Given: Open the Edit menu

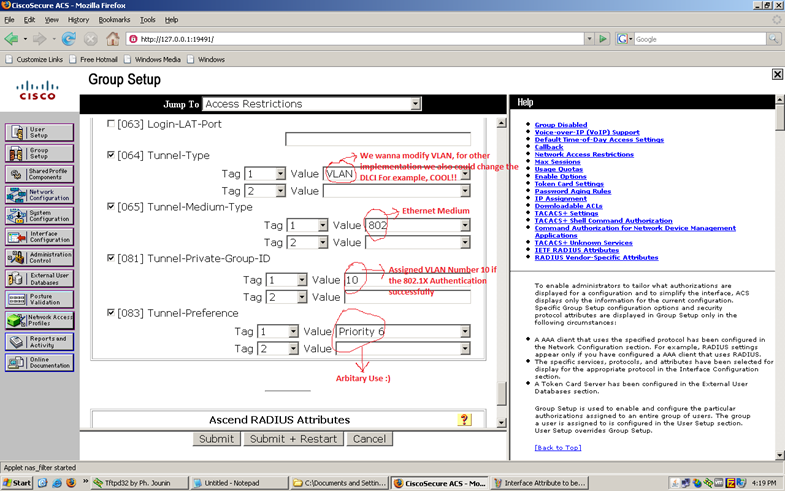Looking at the screenshot, I should coord(29,20).
